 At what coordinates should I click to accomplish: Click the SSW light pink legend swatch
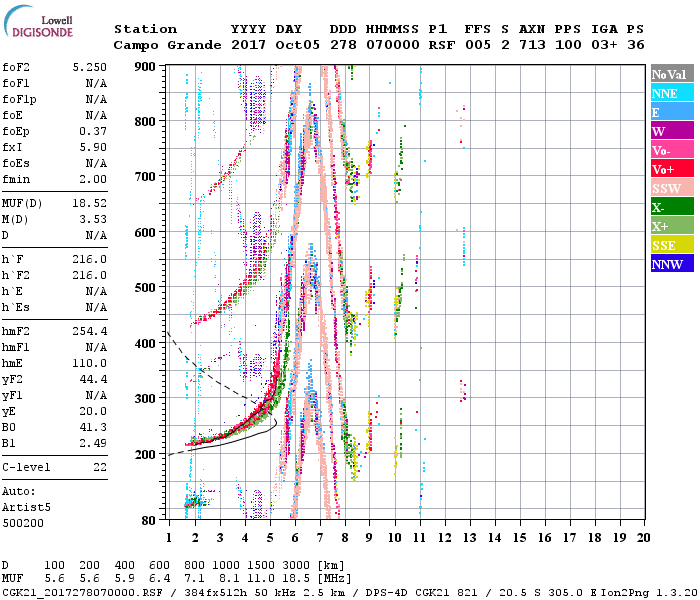pyautogui.click(x=672, y=188)
